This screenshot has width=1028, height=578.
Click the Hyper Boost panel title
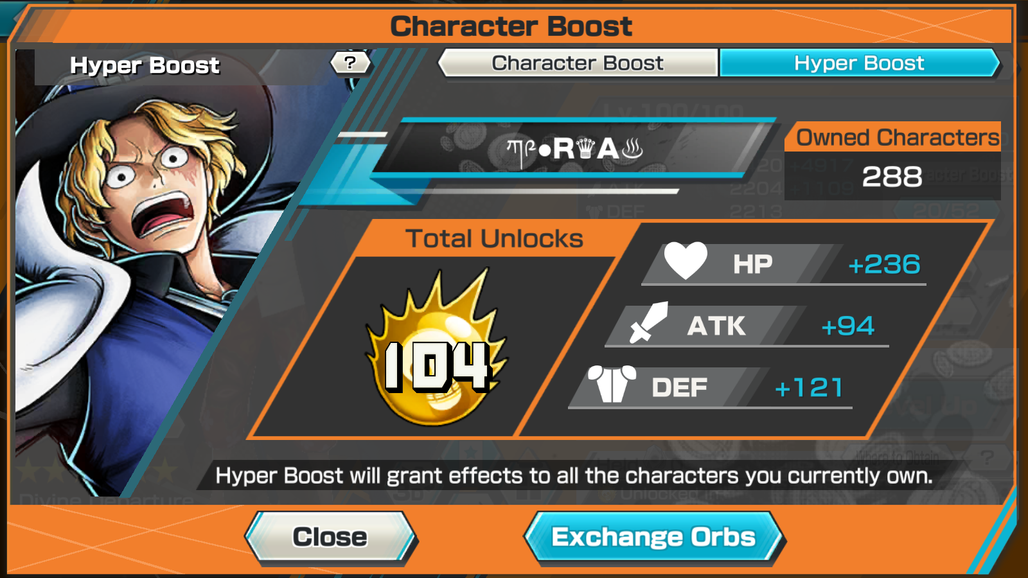[145, 66]
